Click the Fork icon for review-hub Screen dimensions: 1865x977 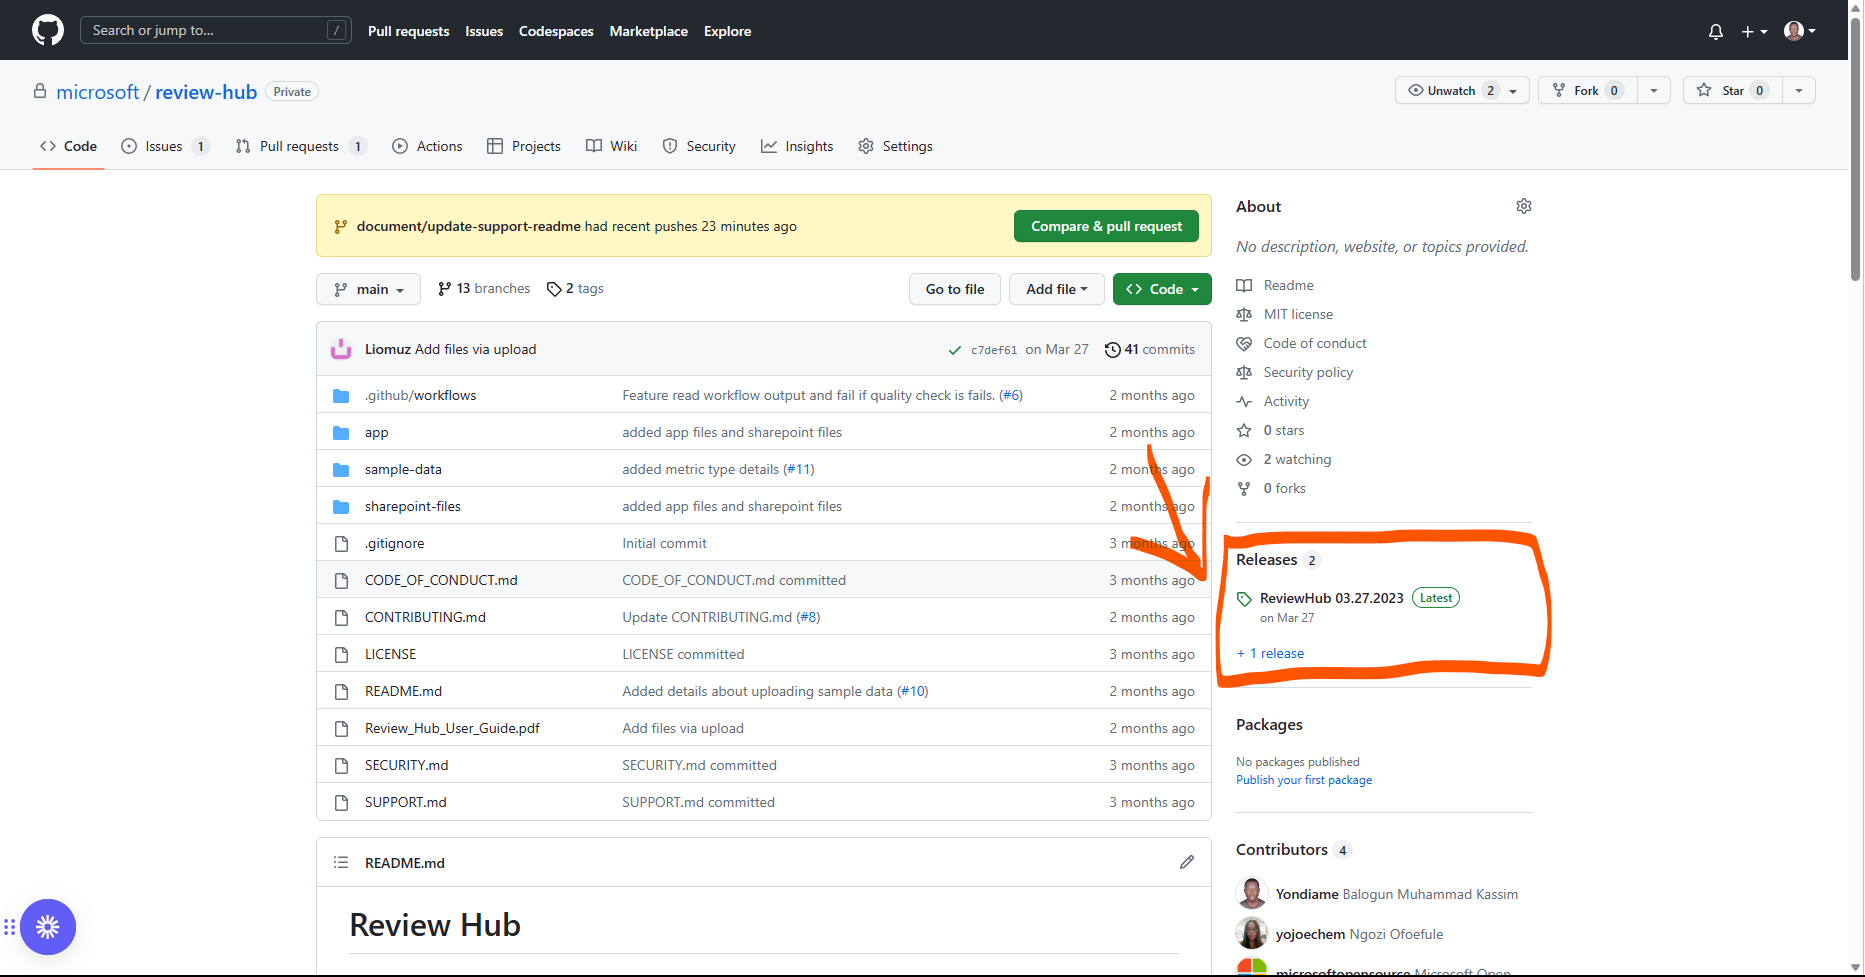[1559, 90]
